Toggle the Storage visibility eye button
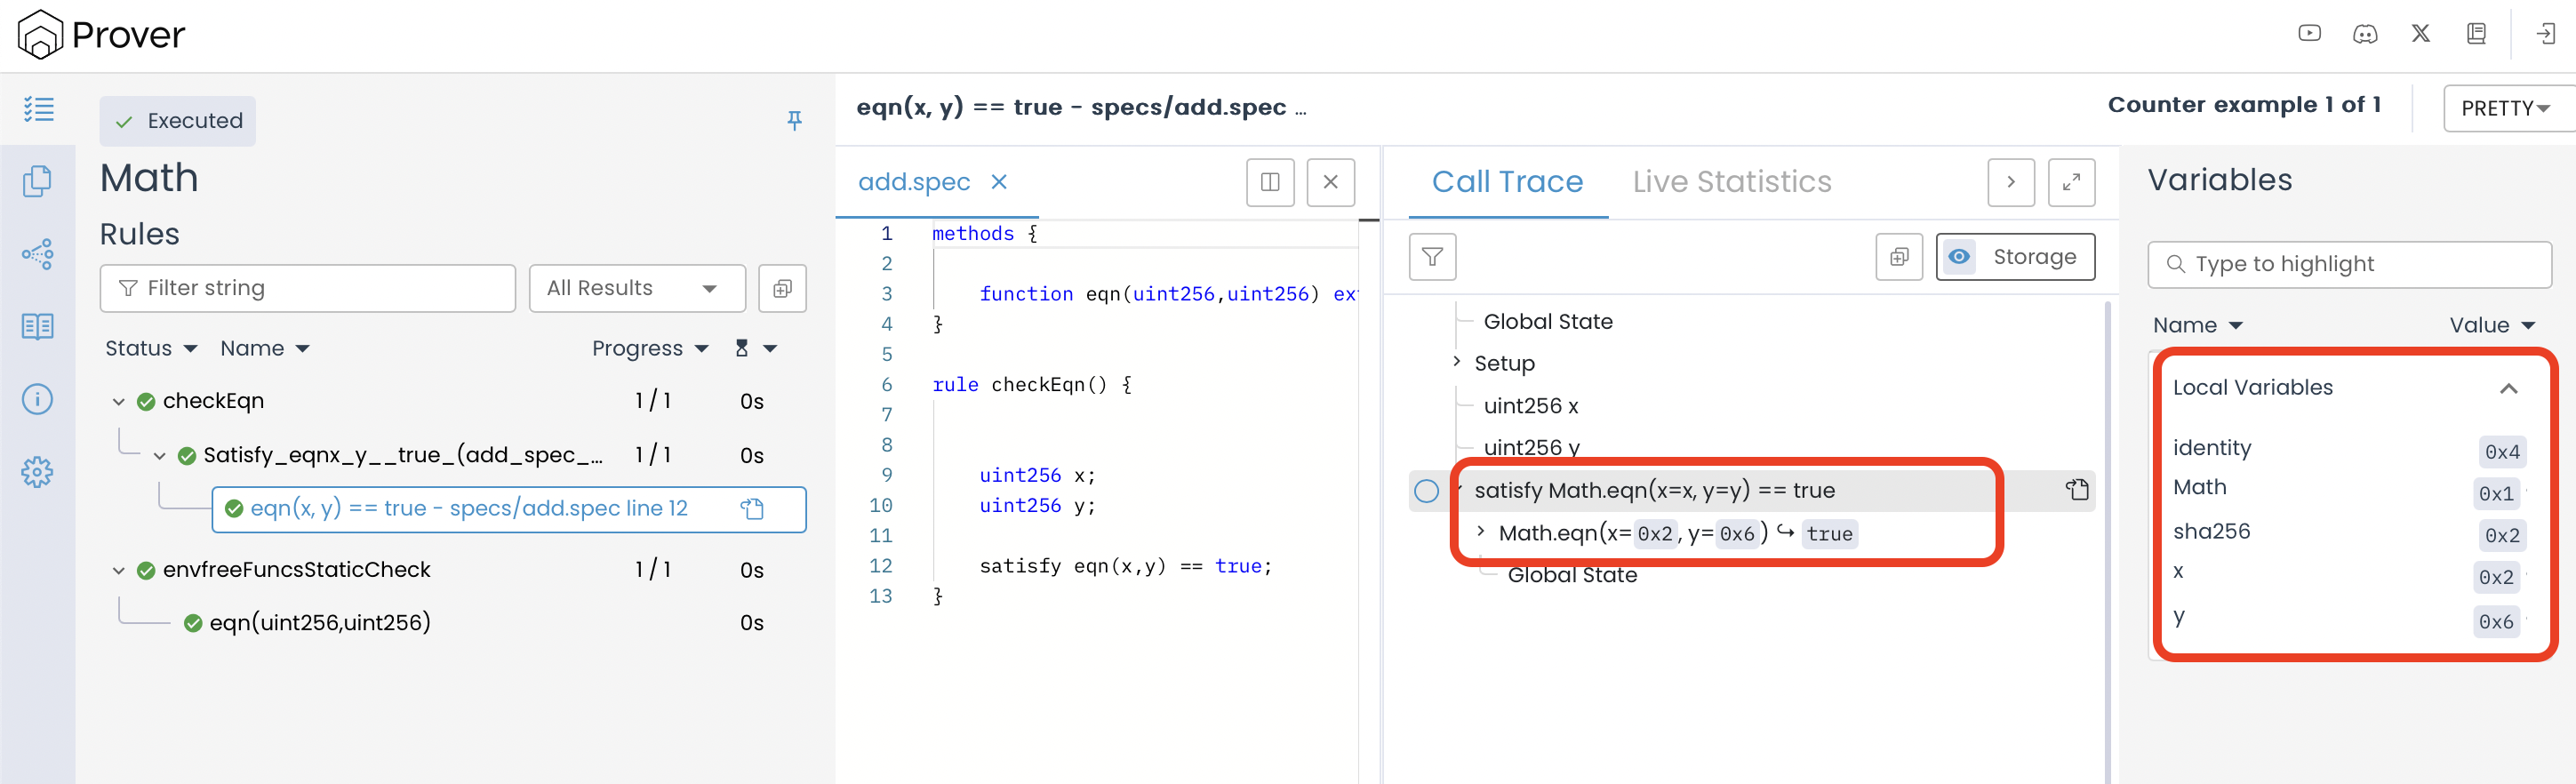 click(x=1959, y=257)
